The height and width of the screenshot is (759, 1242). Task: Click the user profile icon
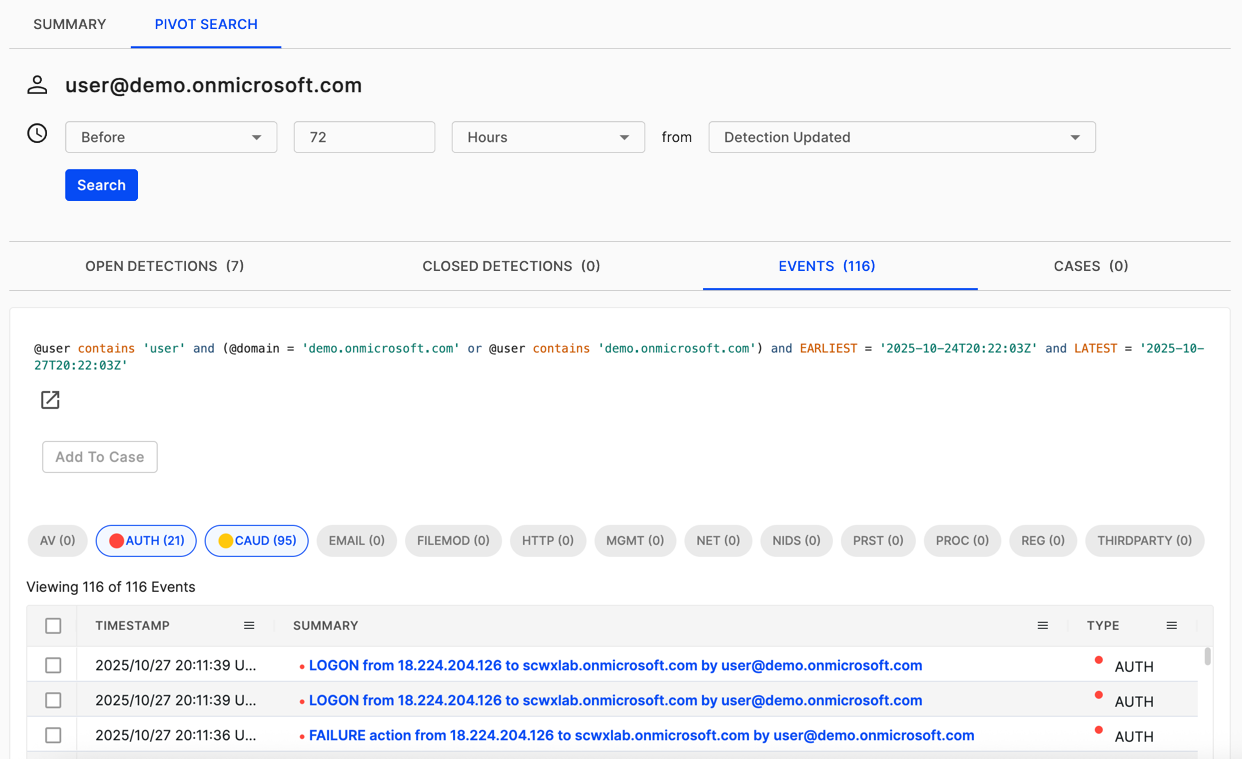point(37,85)
